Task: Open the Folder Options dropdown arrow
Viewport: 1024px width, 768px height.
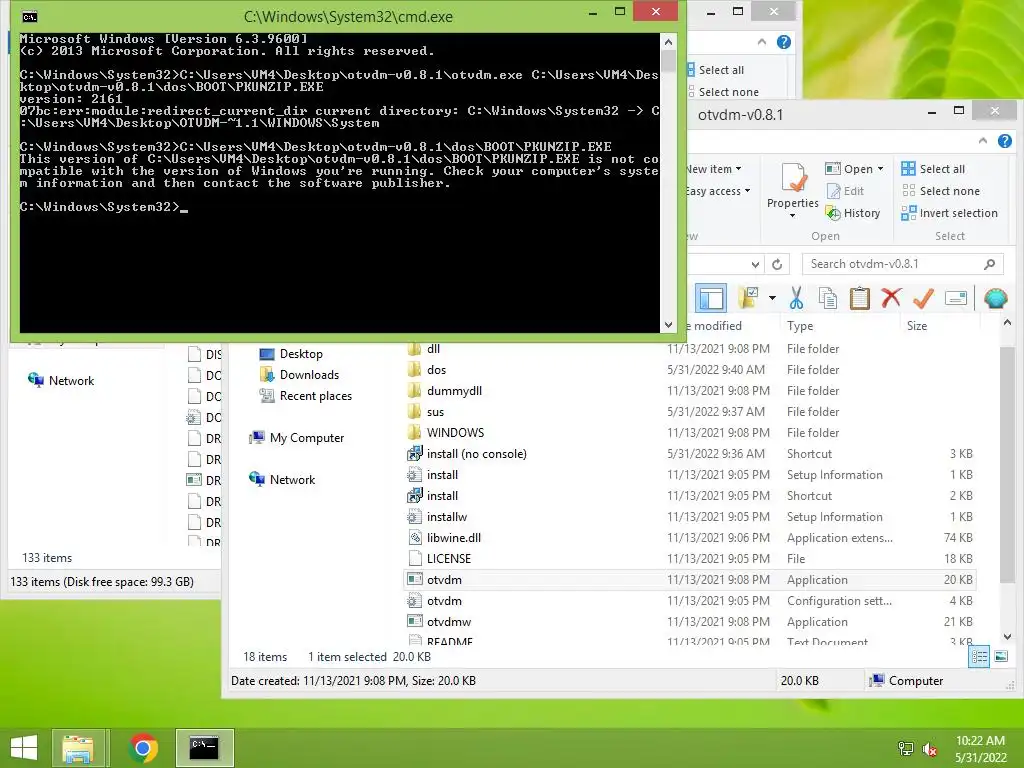Action: pos(772,298)
